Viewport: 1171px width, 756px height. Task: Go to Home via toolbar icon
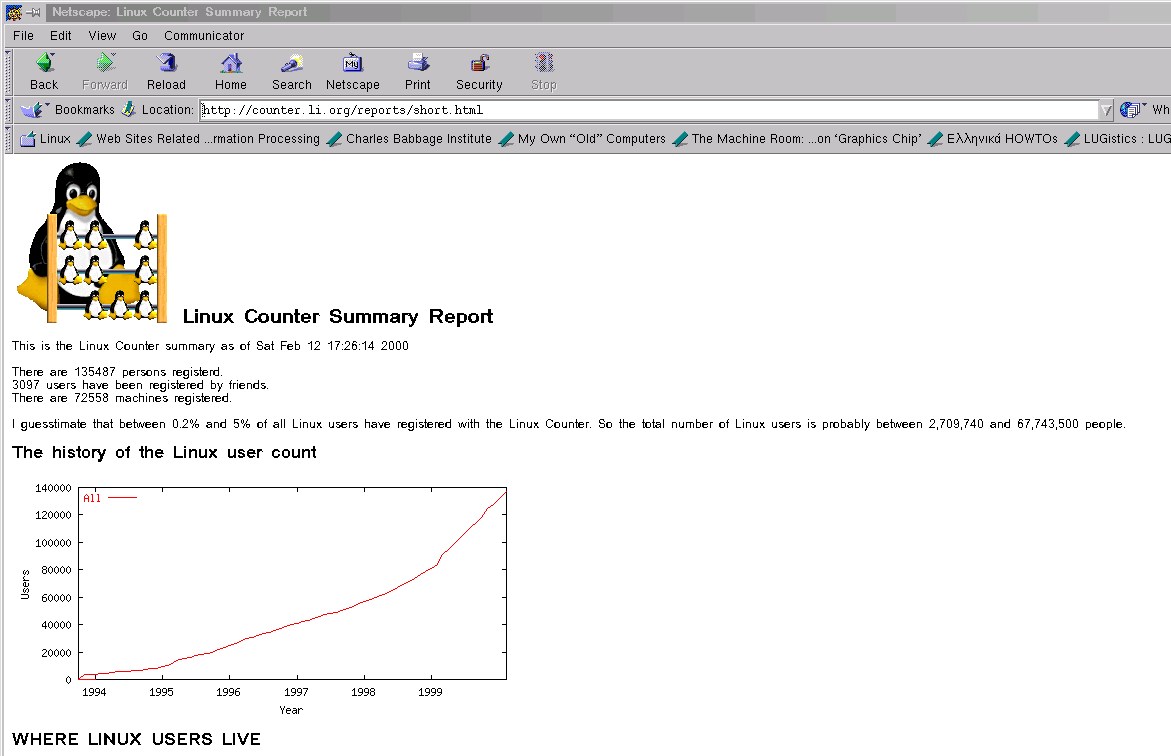(x=231, y=65)
